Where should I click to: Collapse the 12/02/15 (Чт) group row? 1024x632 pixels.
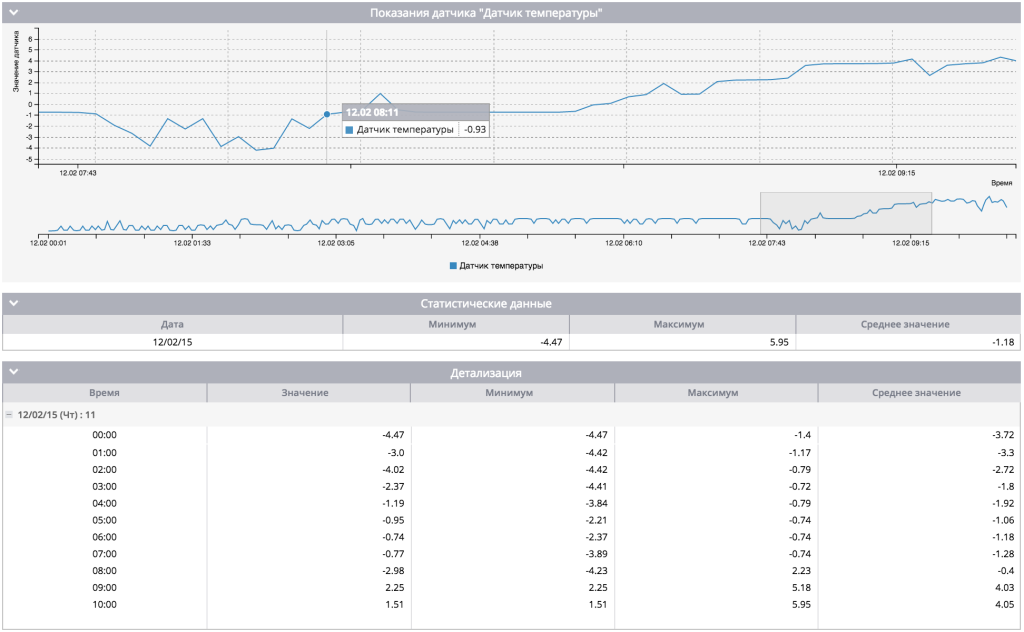(9, 414)
